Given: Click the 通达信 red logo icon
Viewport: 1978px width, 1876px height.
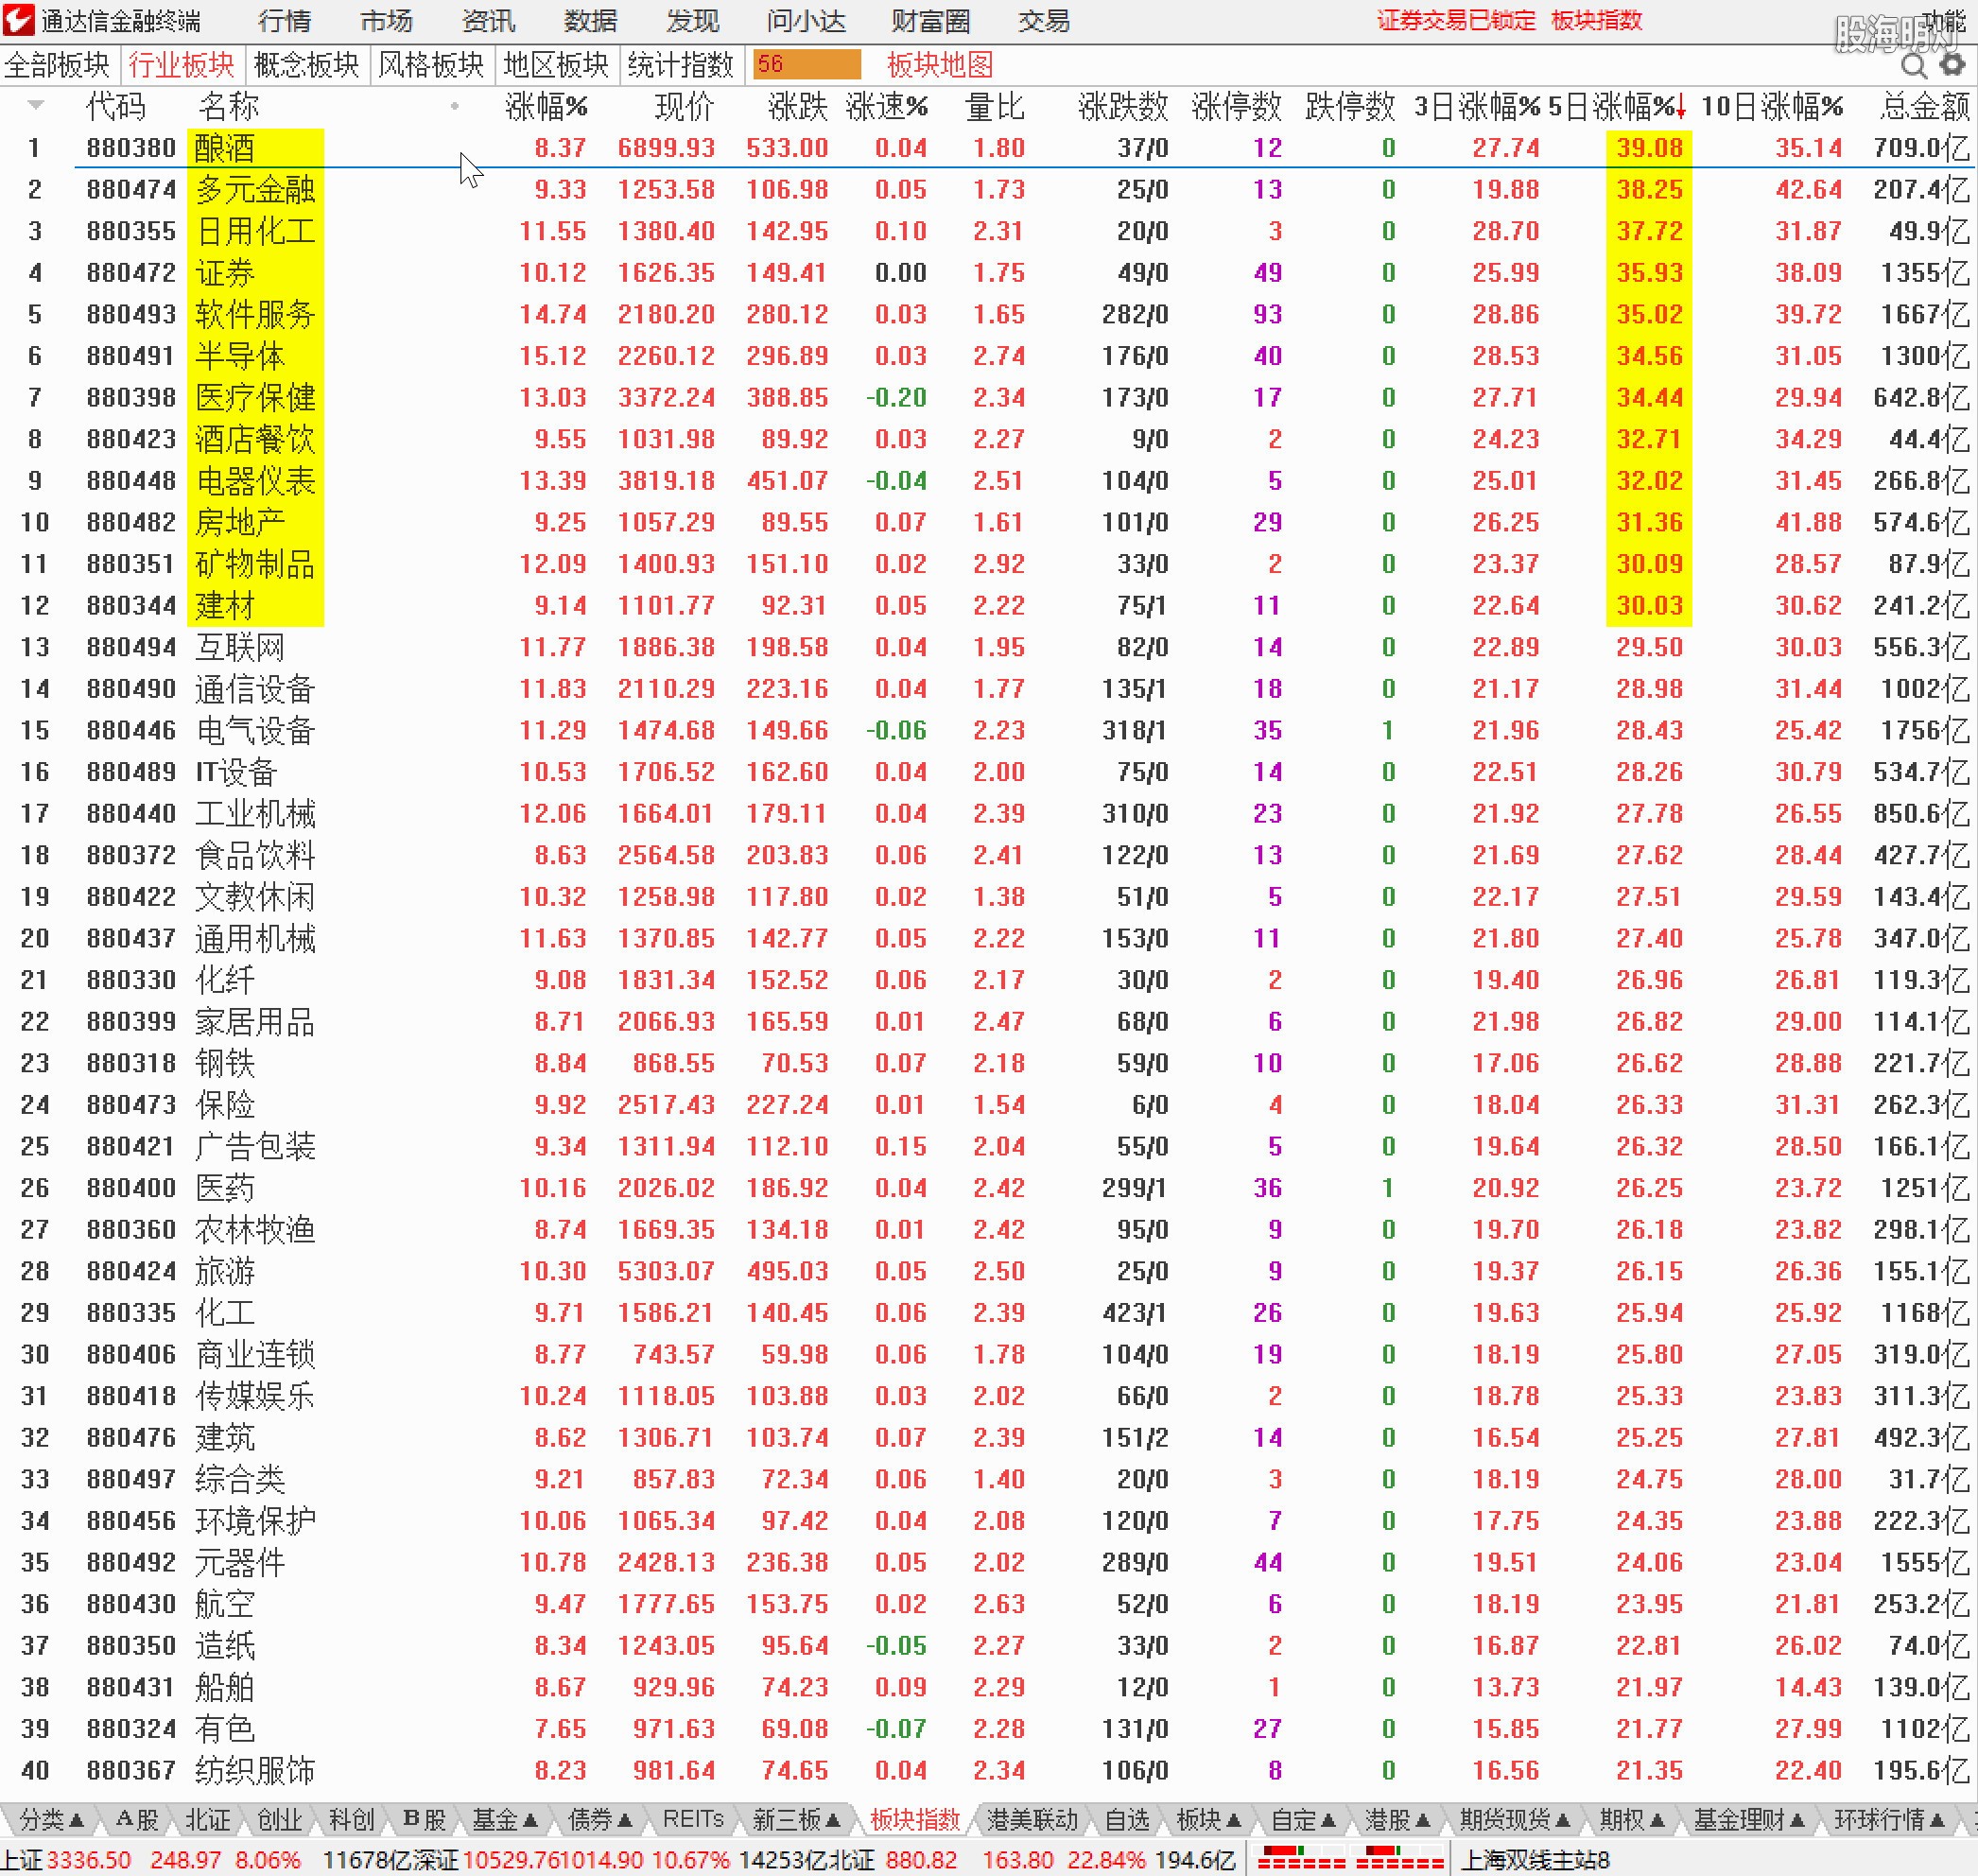Looking at the screenshot, I should (19, 19).
